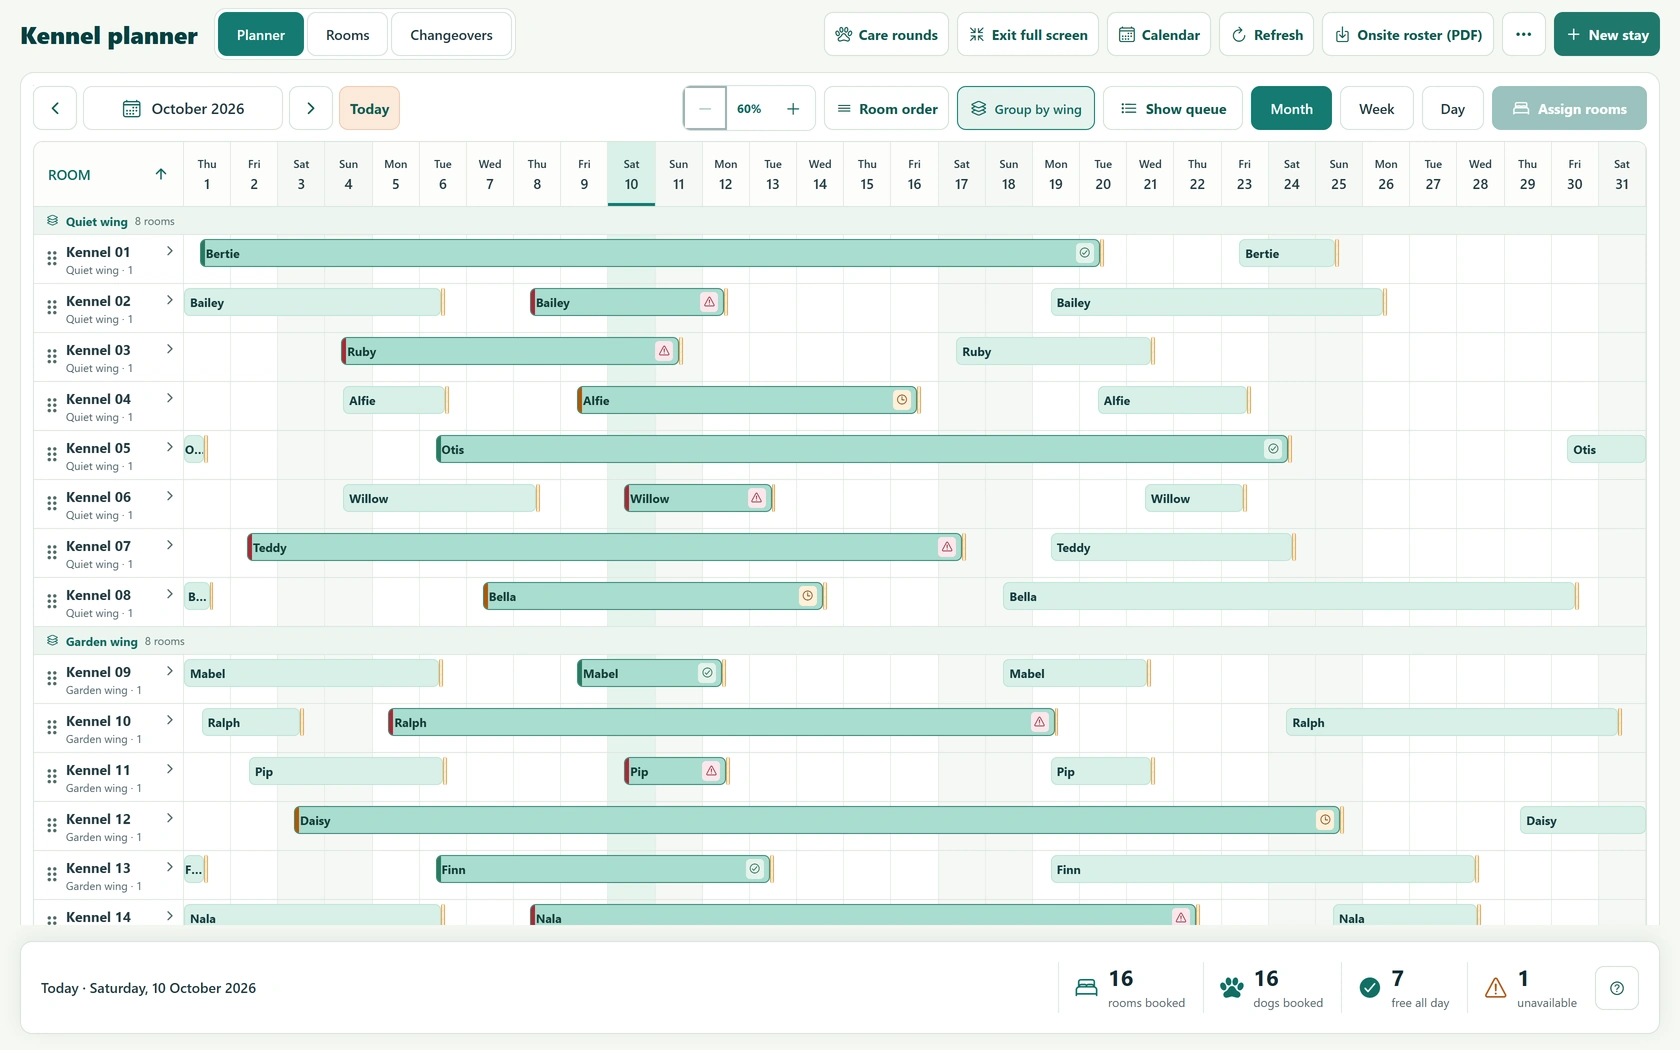Screen dimensions: 1680x1050
Task: Click the drag handle for Kennel 05
Action: [52, 455]
